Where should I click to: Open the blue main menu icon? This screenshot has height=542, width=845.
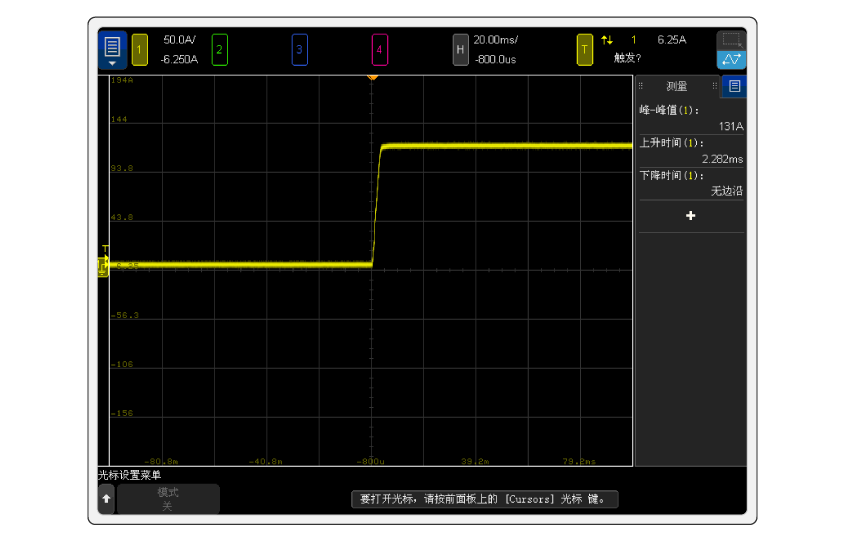(x=112, y=49)
